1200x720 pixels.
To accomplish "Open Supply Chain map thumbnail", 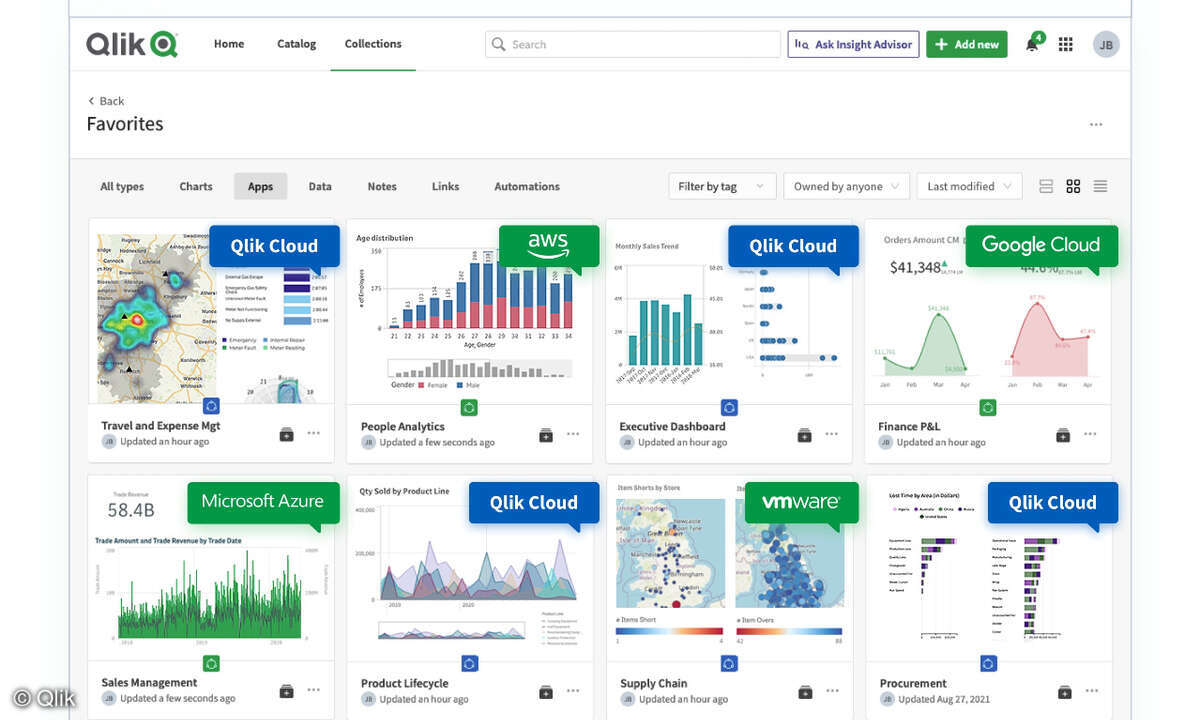I will 729,568.
